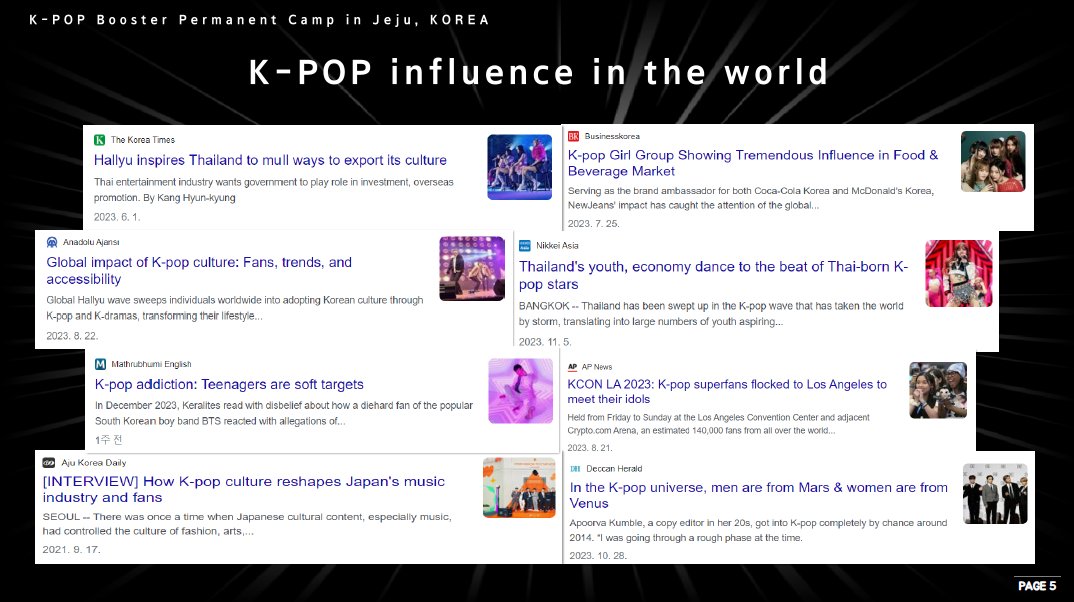Image resolution: width=1074 pixels, height=602 pixels.
Task: Open 'Global impact of K-pop culture' headline
Action: point(199,271)
